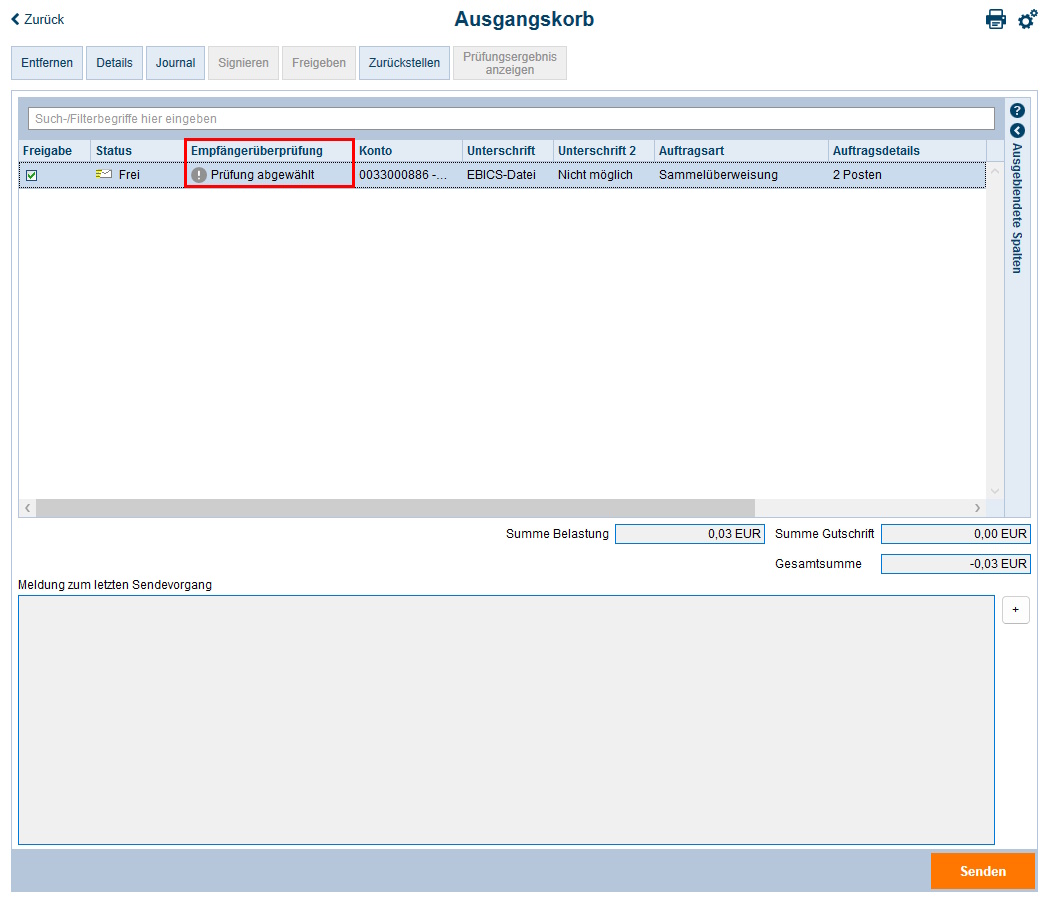Expand the message box with the plus button
Image resolution: width=1042 pixels, height=897 pixels.
(1015, 609)
